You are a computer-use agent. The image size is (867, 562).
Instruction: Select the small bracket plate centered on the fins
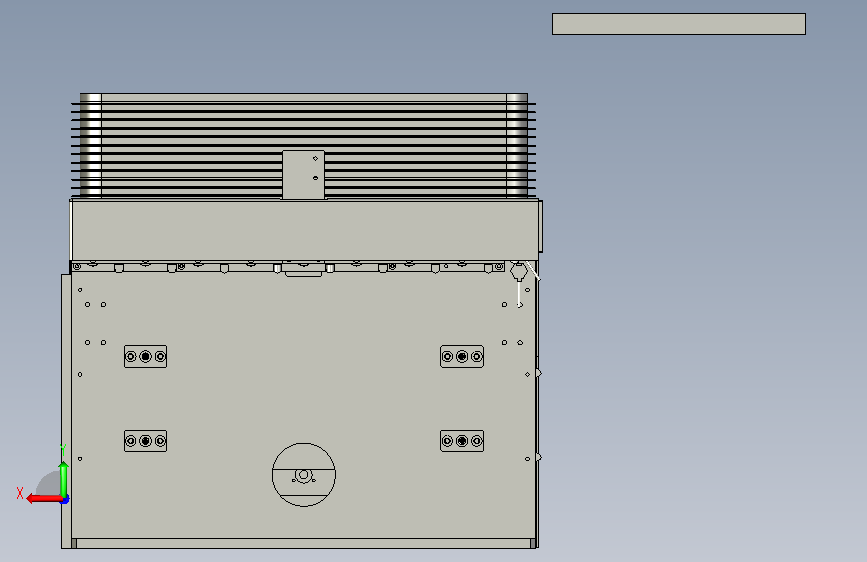point(303,174)
